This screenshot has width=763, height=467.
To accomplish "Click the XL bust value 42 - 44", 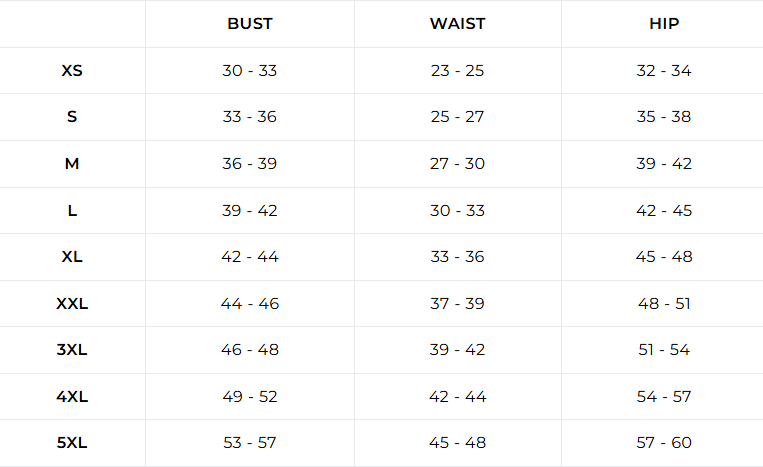I will coord(249,256).
